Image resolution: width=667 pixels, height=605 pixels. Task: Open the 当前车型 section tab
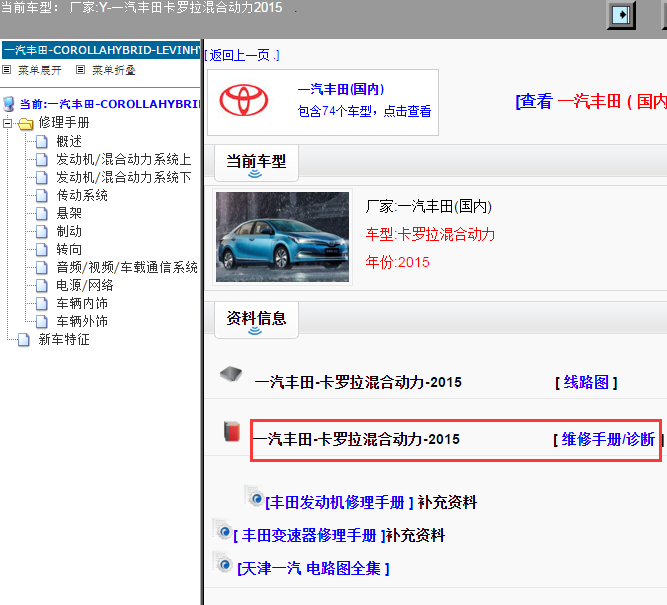256,162
